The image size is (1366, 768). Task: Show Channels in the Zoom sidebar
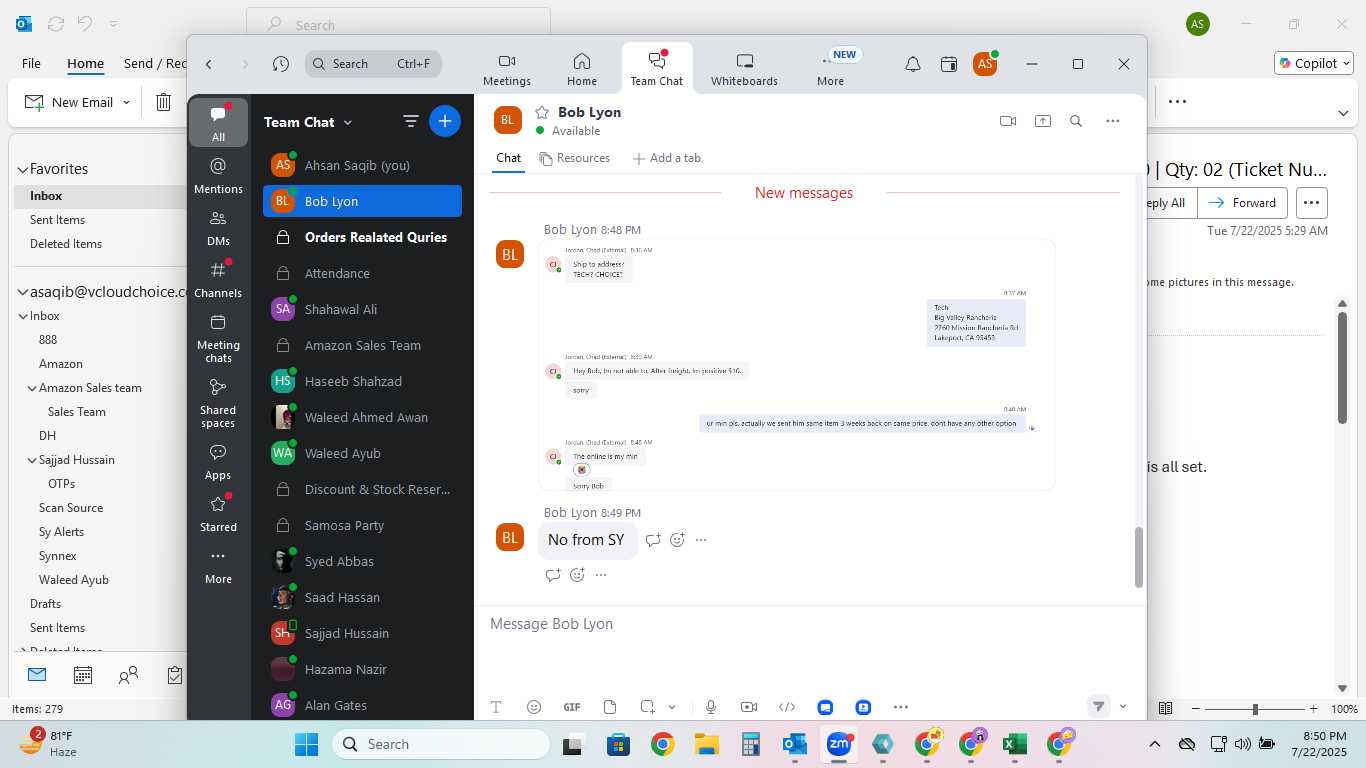(218, 279)
